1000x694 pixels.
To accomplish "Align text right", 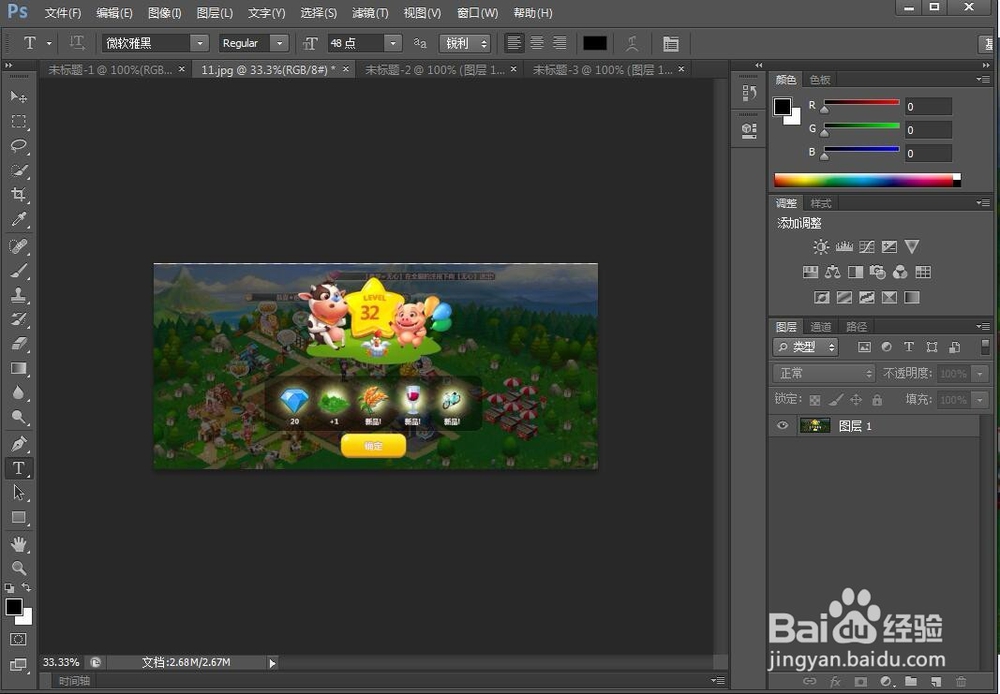I will click(559, 43).
